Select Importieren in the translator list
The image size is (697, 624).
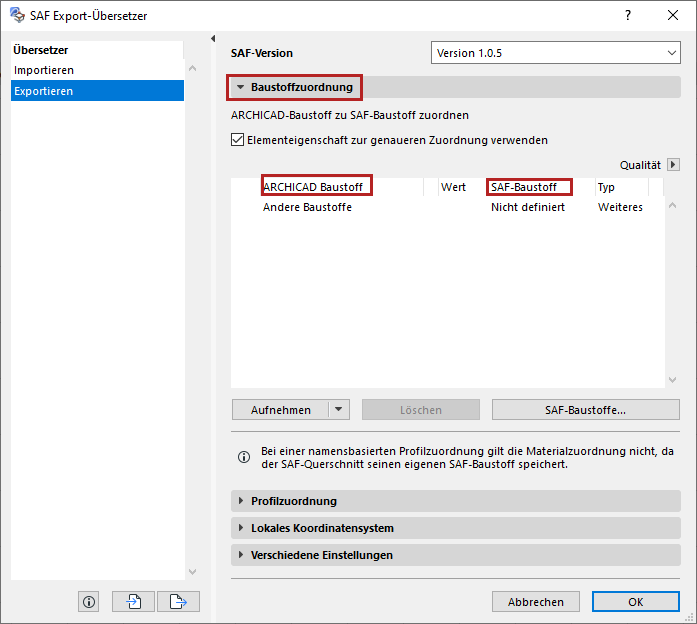(44, 70)
